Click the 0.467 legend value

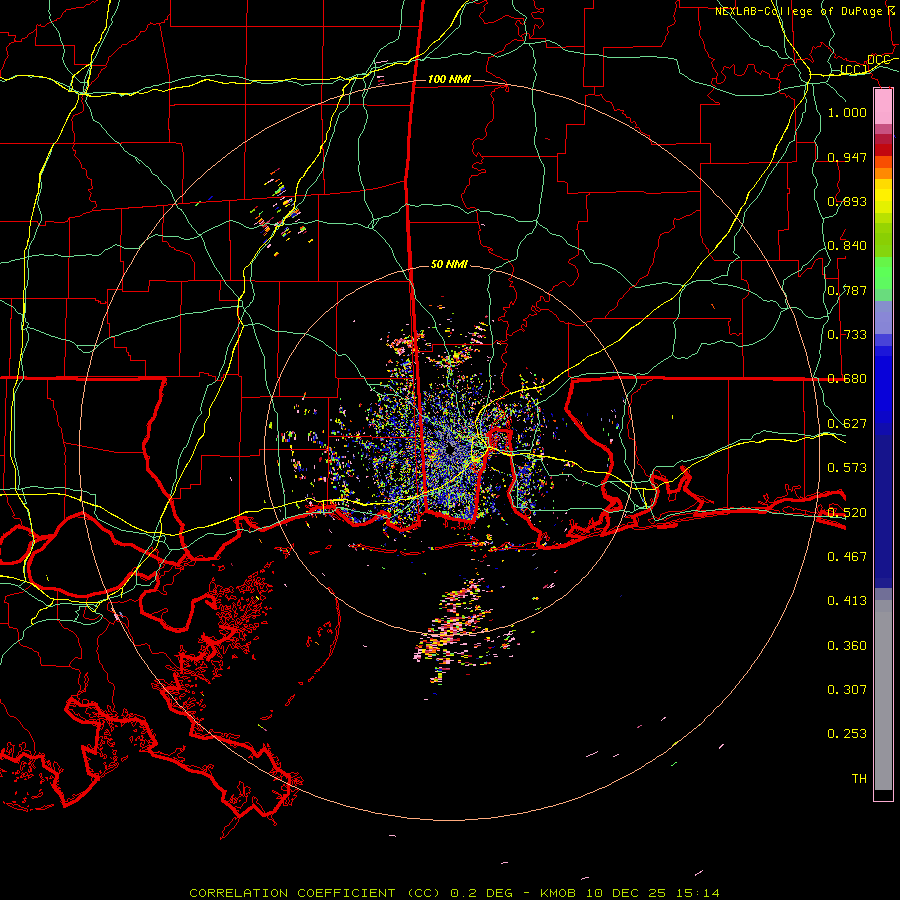click(847, 557)
